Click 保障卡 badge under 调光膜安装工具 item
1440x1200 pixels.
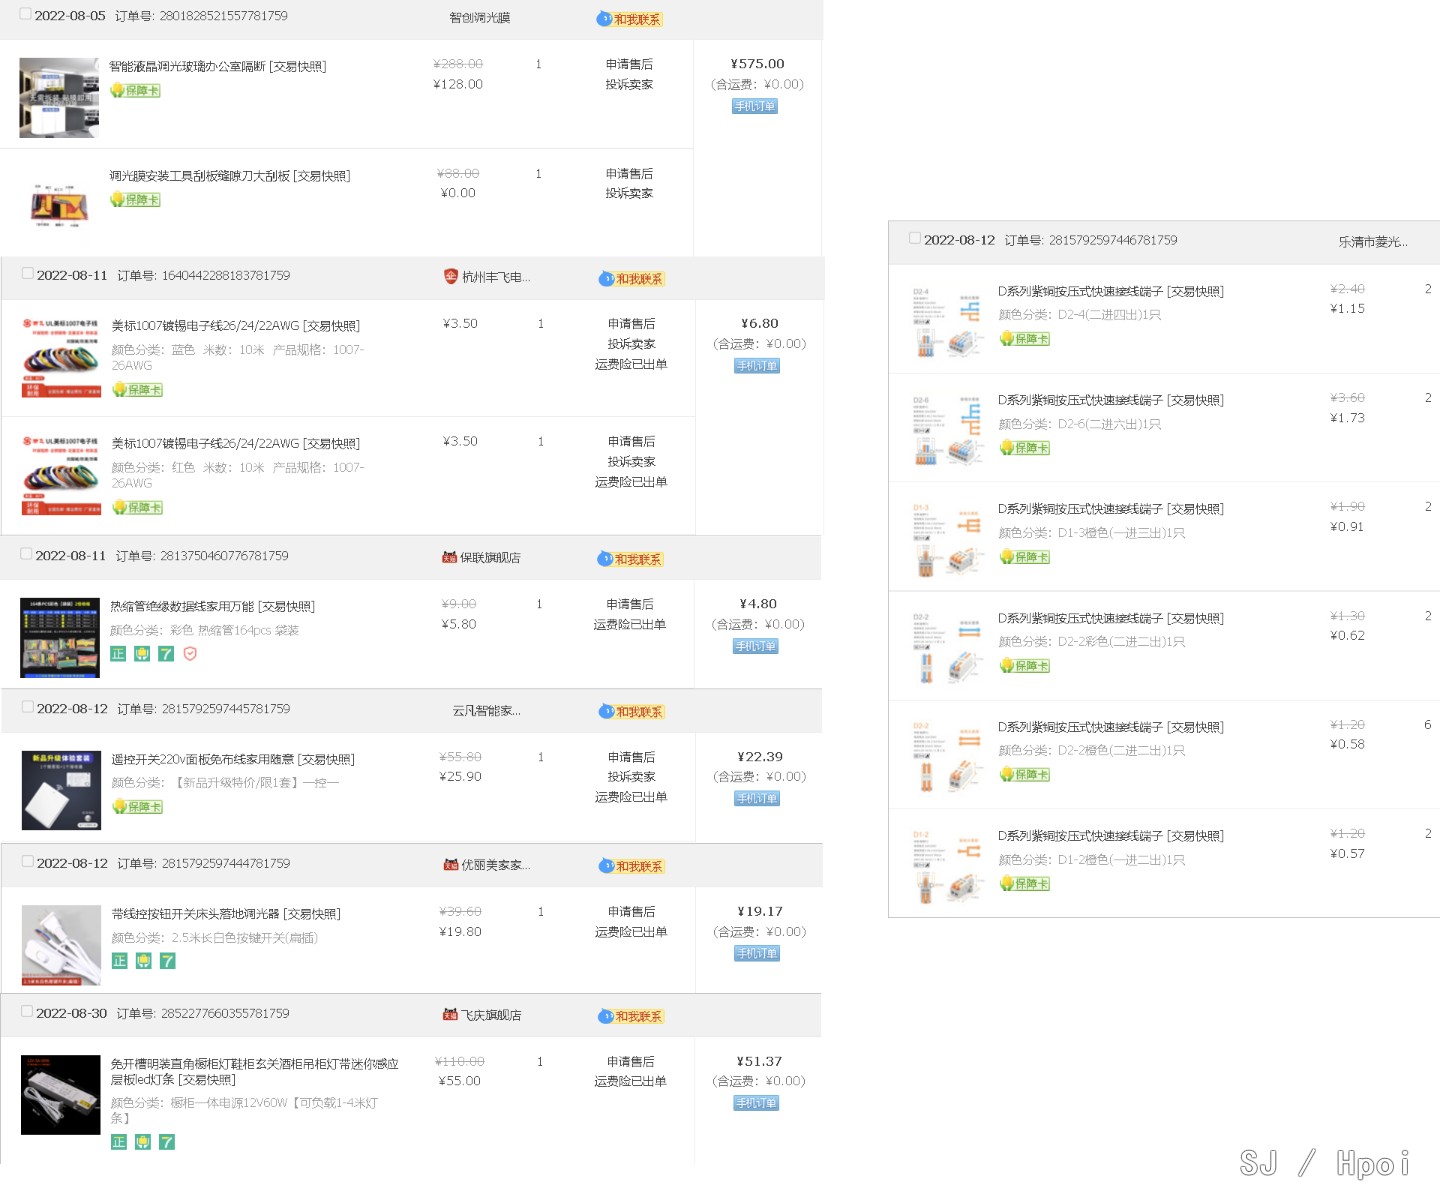tap(135, 200)
